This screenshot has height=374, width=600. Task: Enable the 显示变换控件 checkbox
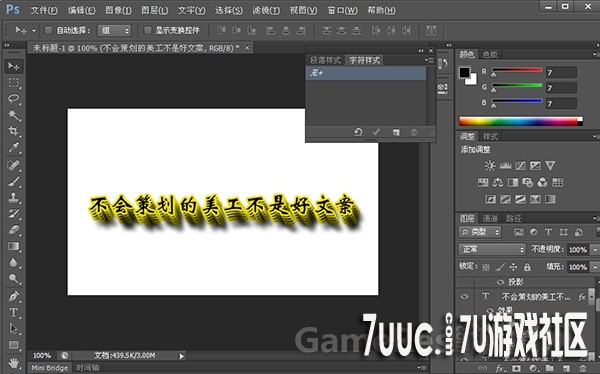[147, 30]
